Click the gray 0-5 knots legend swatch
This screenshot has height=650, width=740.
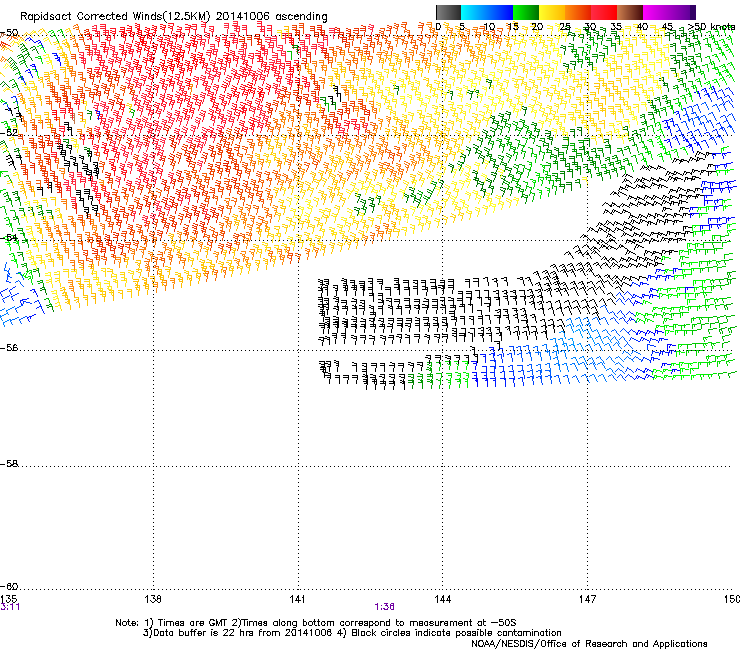click(449, 12)
